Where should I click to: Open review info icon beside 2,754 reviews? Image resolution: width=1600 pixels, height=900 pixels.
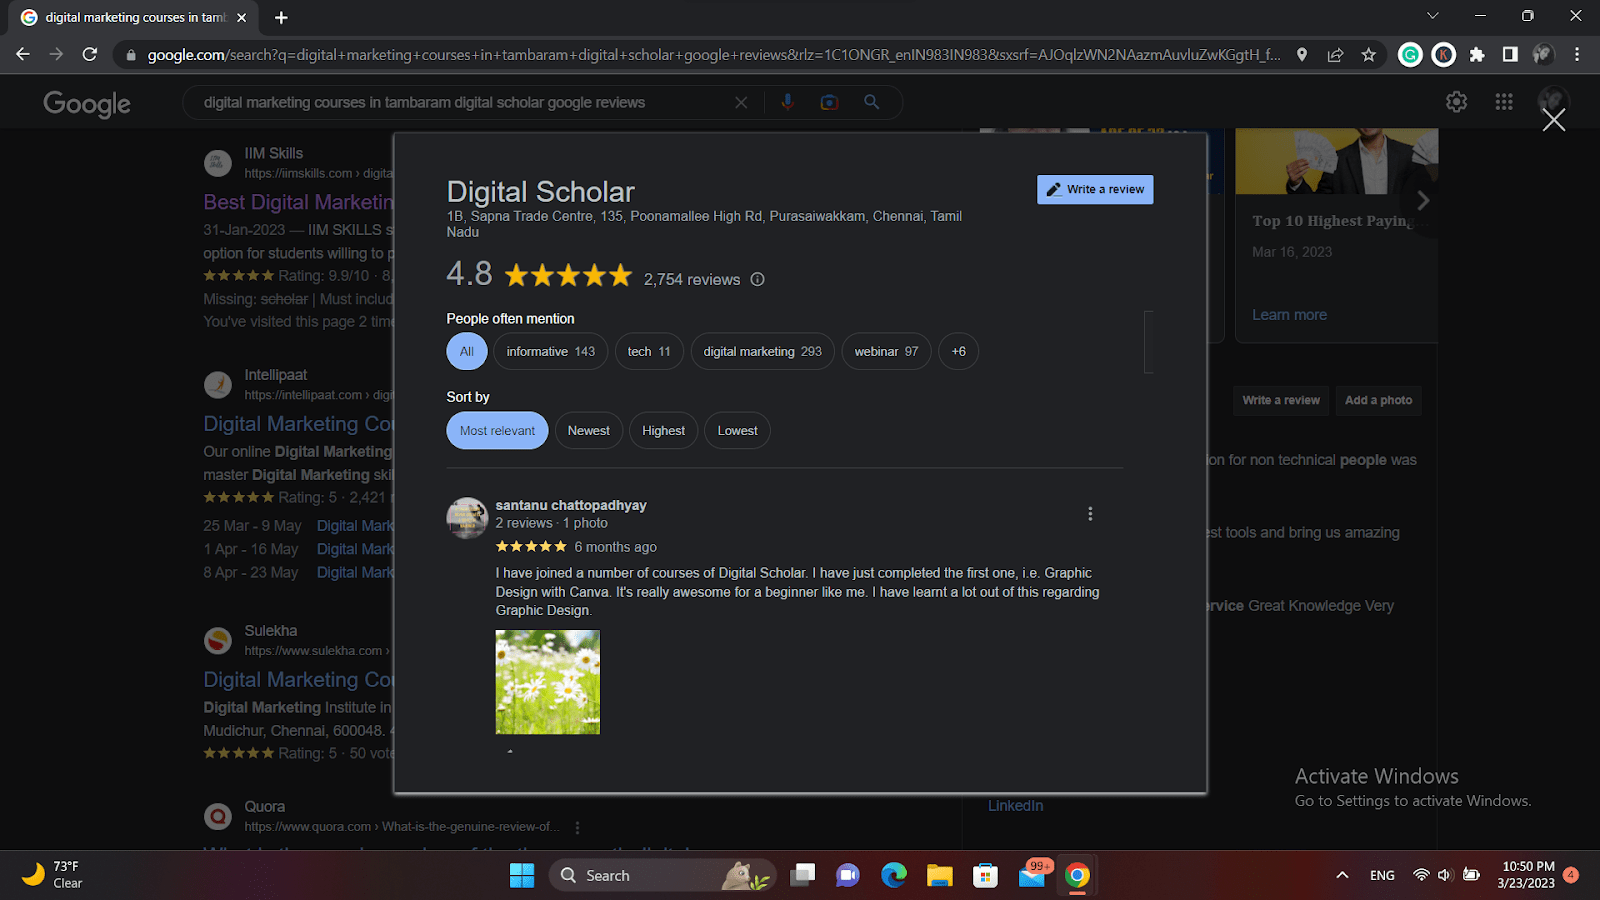click(x=757, y=279)
